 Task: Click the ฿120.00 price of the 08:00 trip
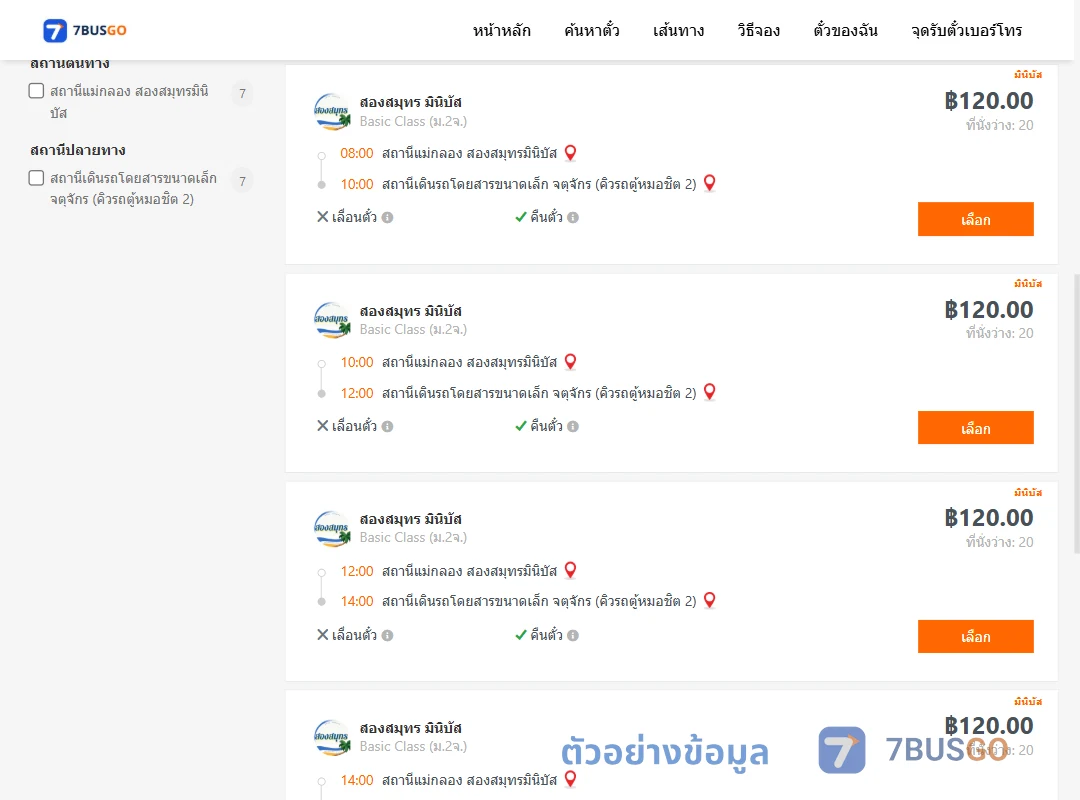989,101
